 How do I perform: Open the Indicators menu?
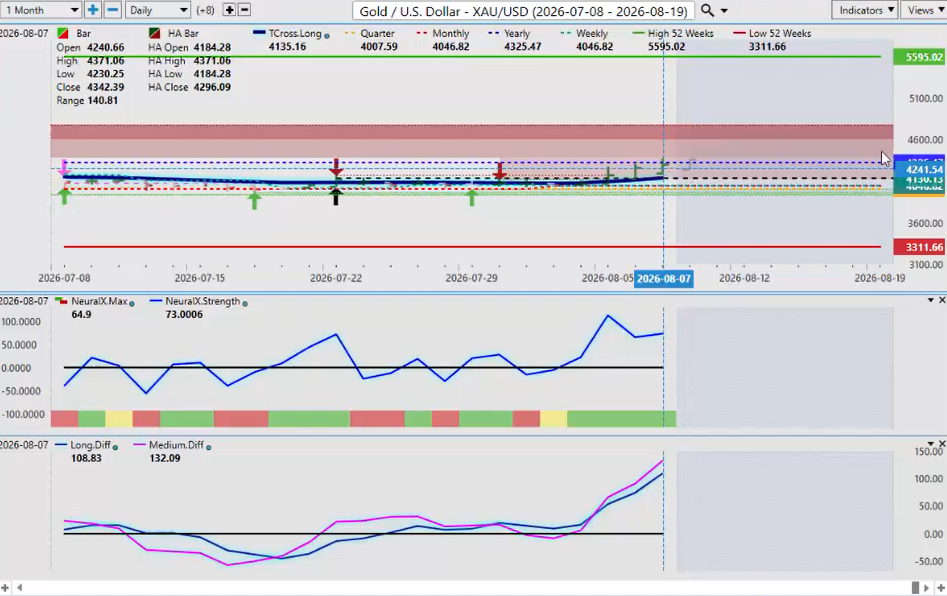[865, 10]
